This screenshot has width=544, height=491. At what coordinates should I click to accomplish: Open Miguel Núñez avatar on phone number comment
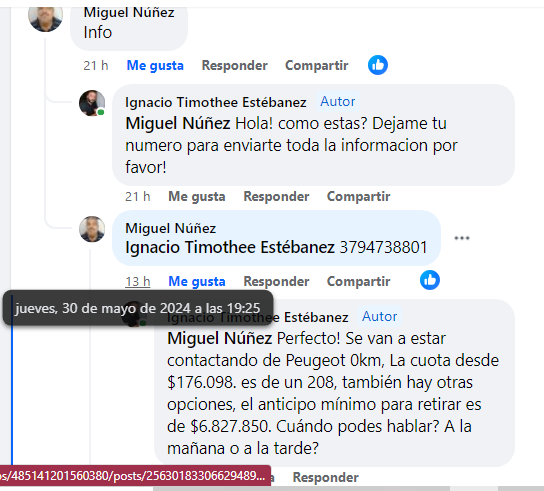pos(92,229)
